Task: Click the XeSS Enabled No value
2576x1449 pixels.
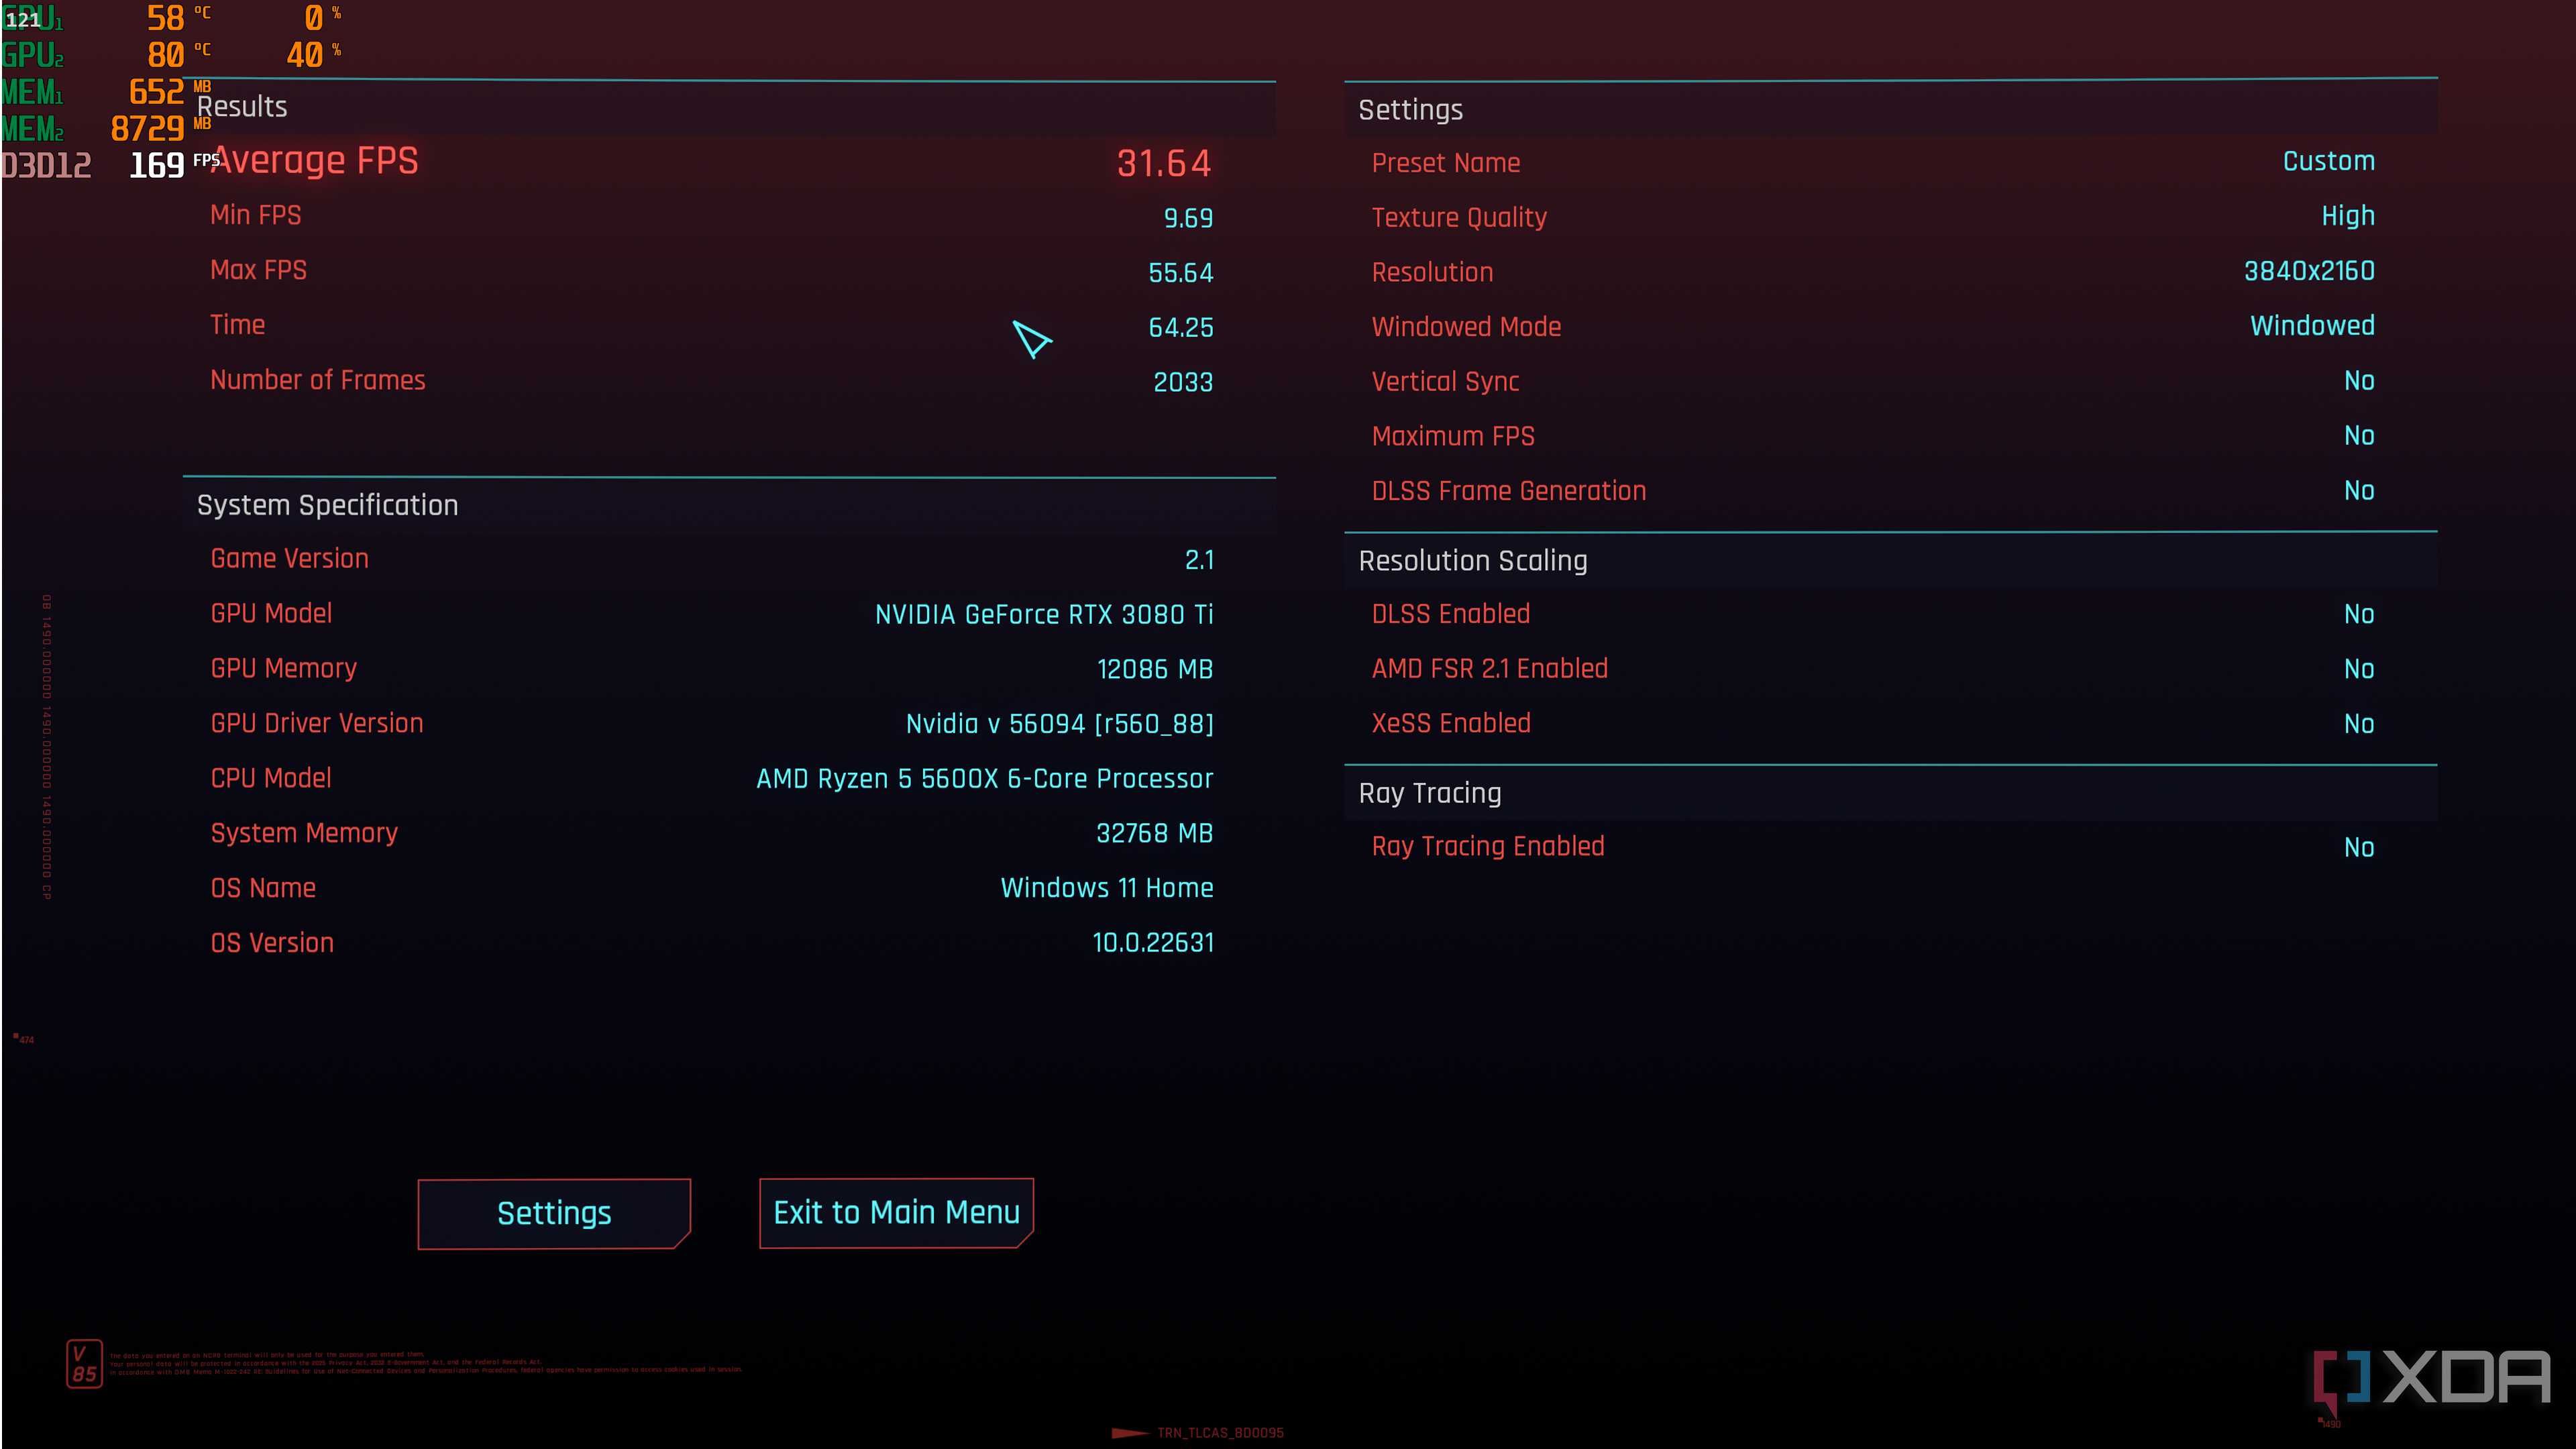Action: (x=2359, y=724)
